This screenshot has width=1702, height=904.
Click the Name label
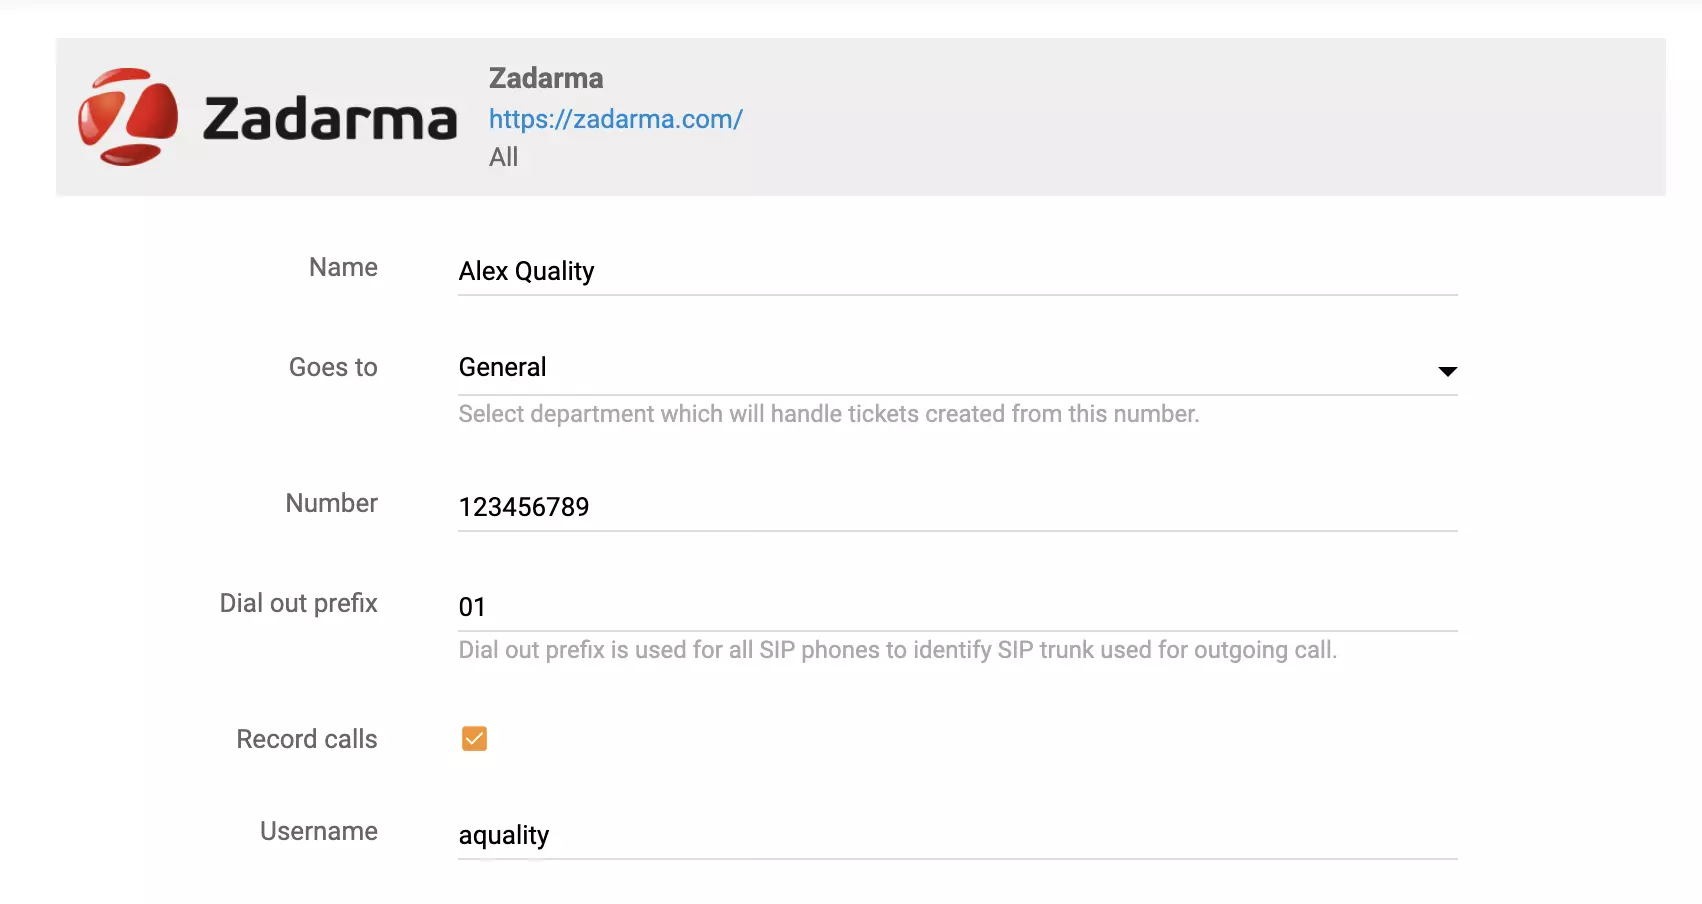[342, 267]
